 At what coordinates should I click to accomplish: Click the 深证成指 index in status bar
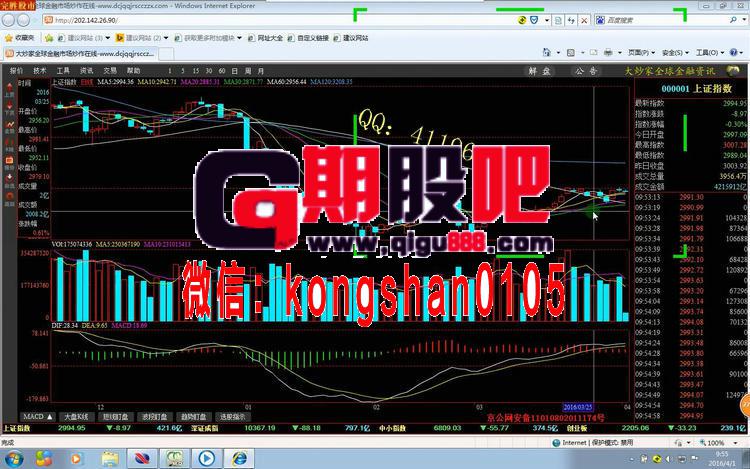[205, 428]
